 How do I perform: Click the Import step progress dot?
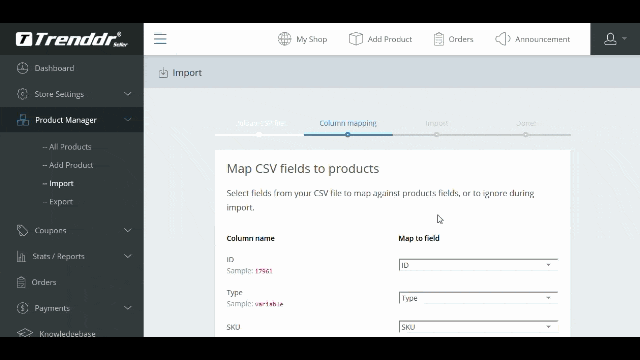(x=437, y=135)
